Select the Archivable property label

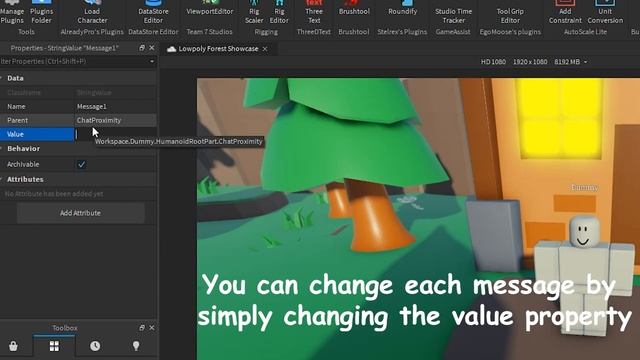point(23,164)
